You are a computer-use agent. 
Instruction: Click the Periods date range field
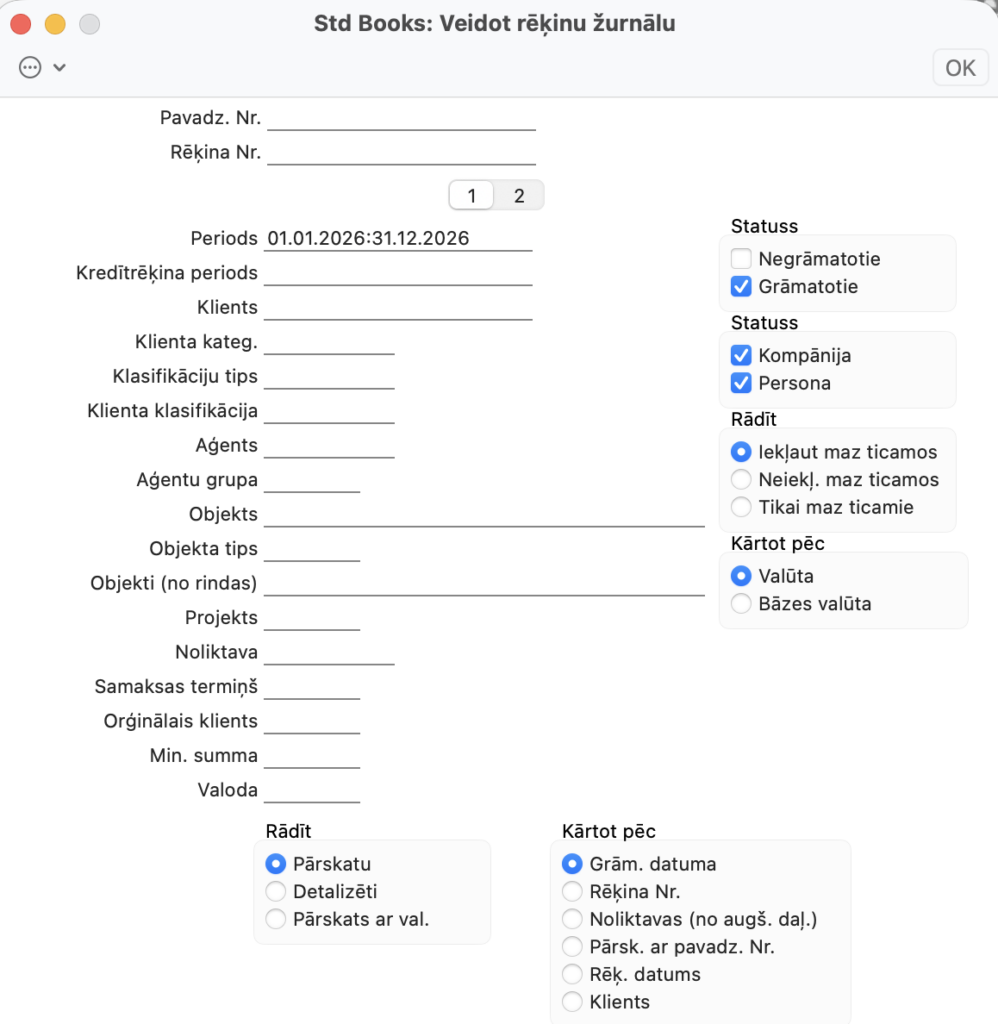pyautogui.click(x=398, y=238)
